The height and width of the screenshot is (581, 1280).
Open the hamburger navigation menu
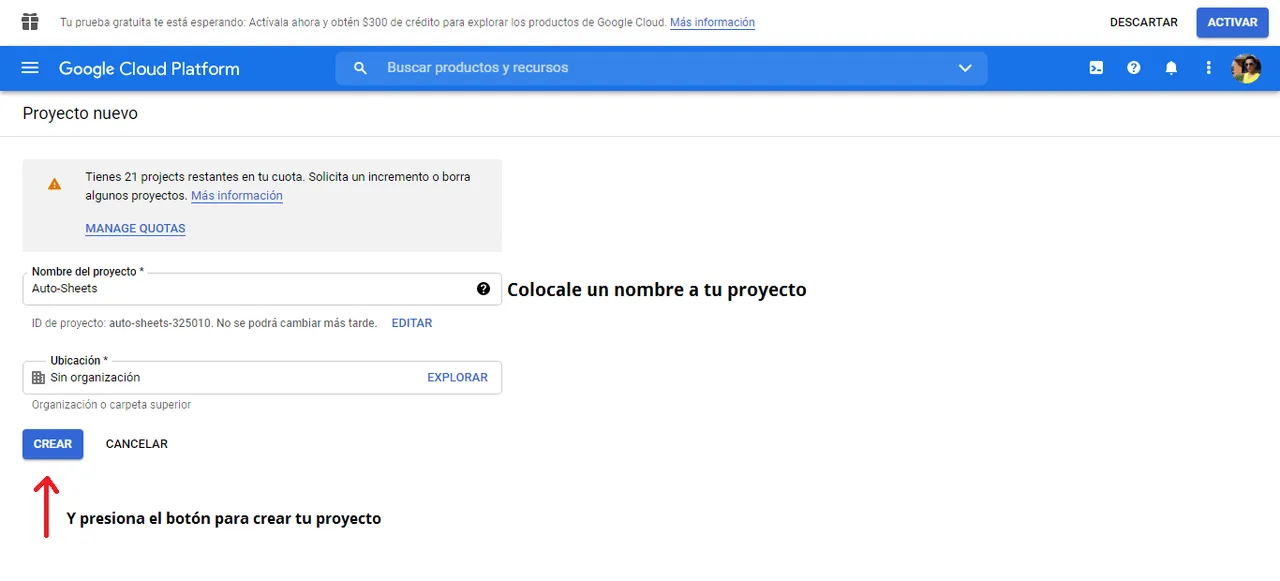[30, 68]
